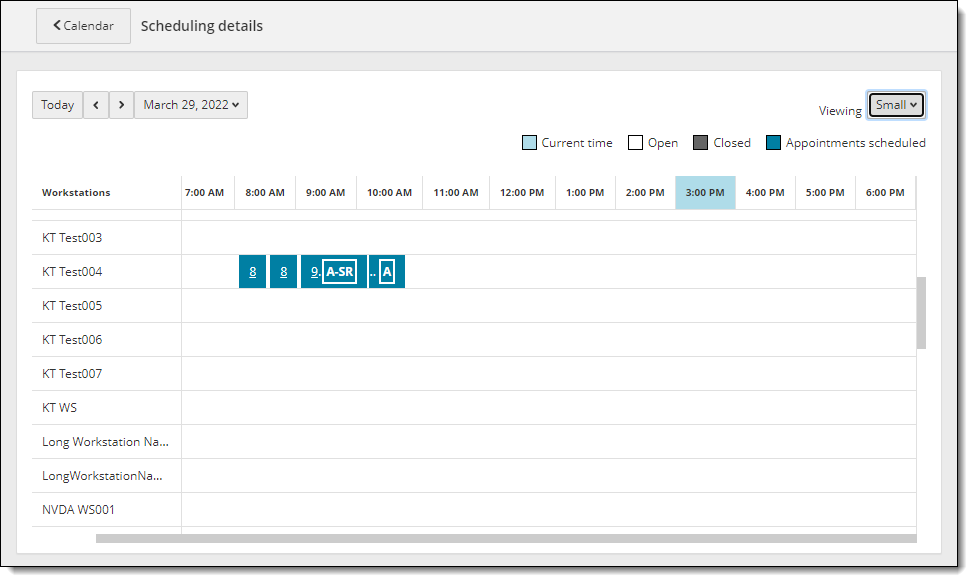Click the 1:00 PM column header
The height and width of the screenshot is (582, 973).
coord(585,192)
